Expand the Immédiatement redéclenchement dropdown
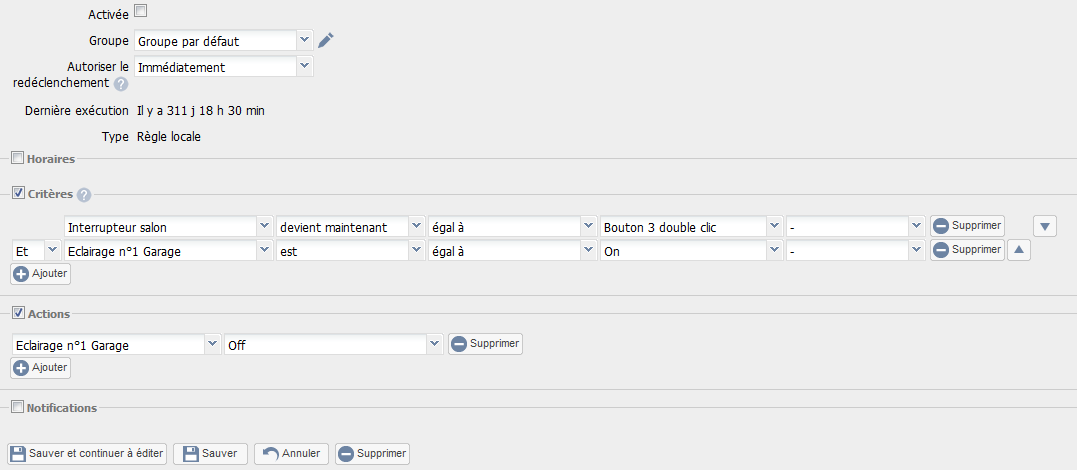 (224, 67)
